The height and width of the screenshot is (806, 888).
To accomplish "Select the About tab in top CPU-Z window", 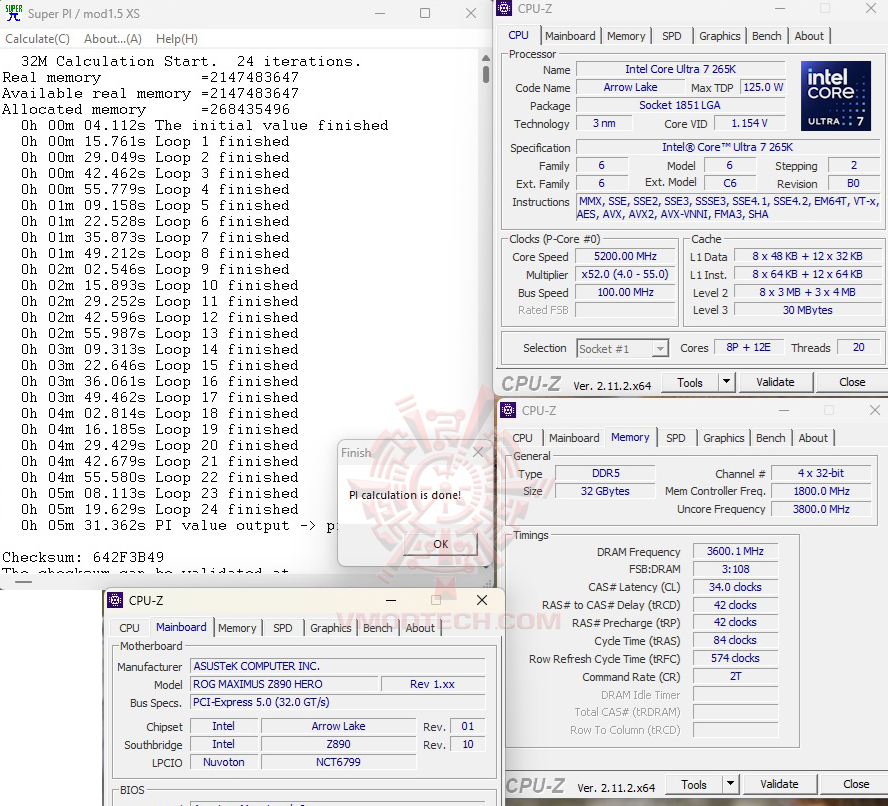I will pyautogui.click(x=809, y=36).
